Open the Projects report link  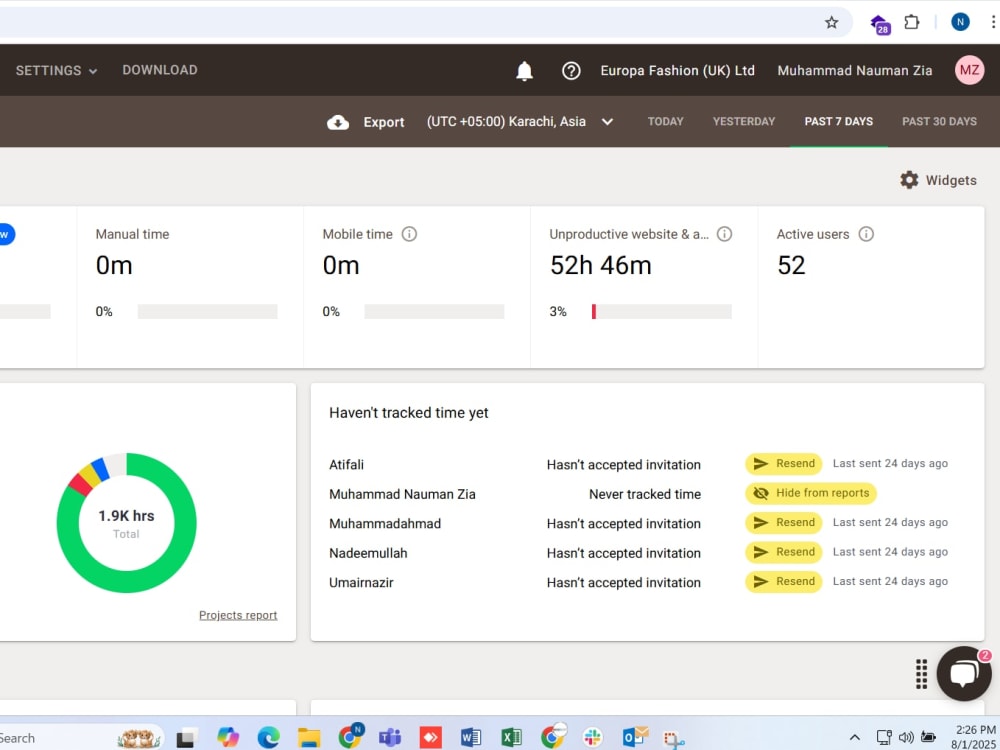point(238,615)
